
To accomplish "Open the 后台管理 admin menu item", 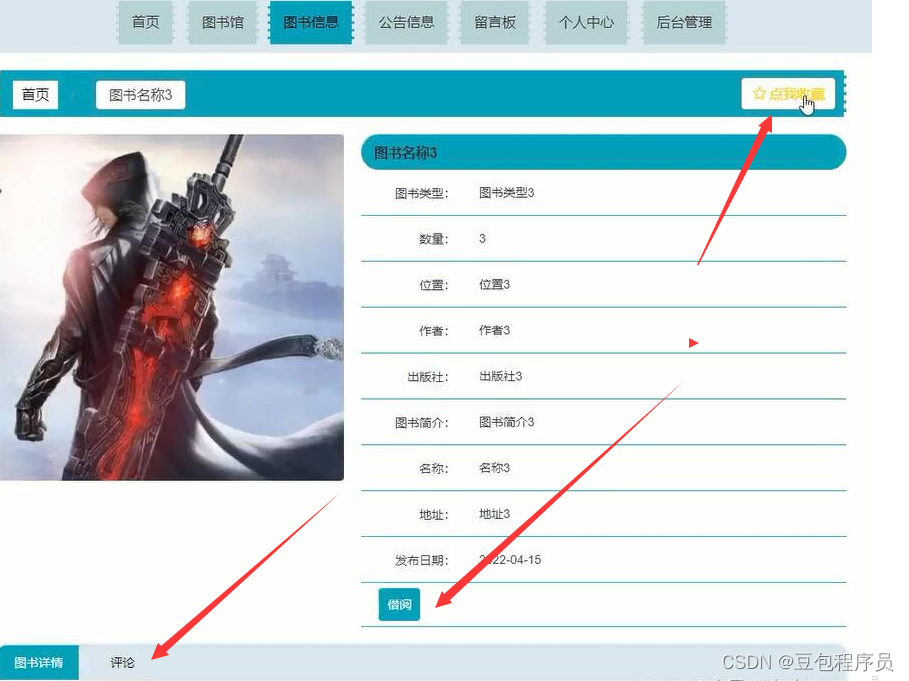I will [x=683, y=22].
